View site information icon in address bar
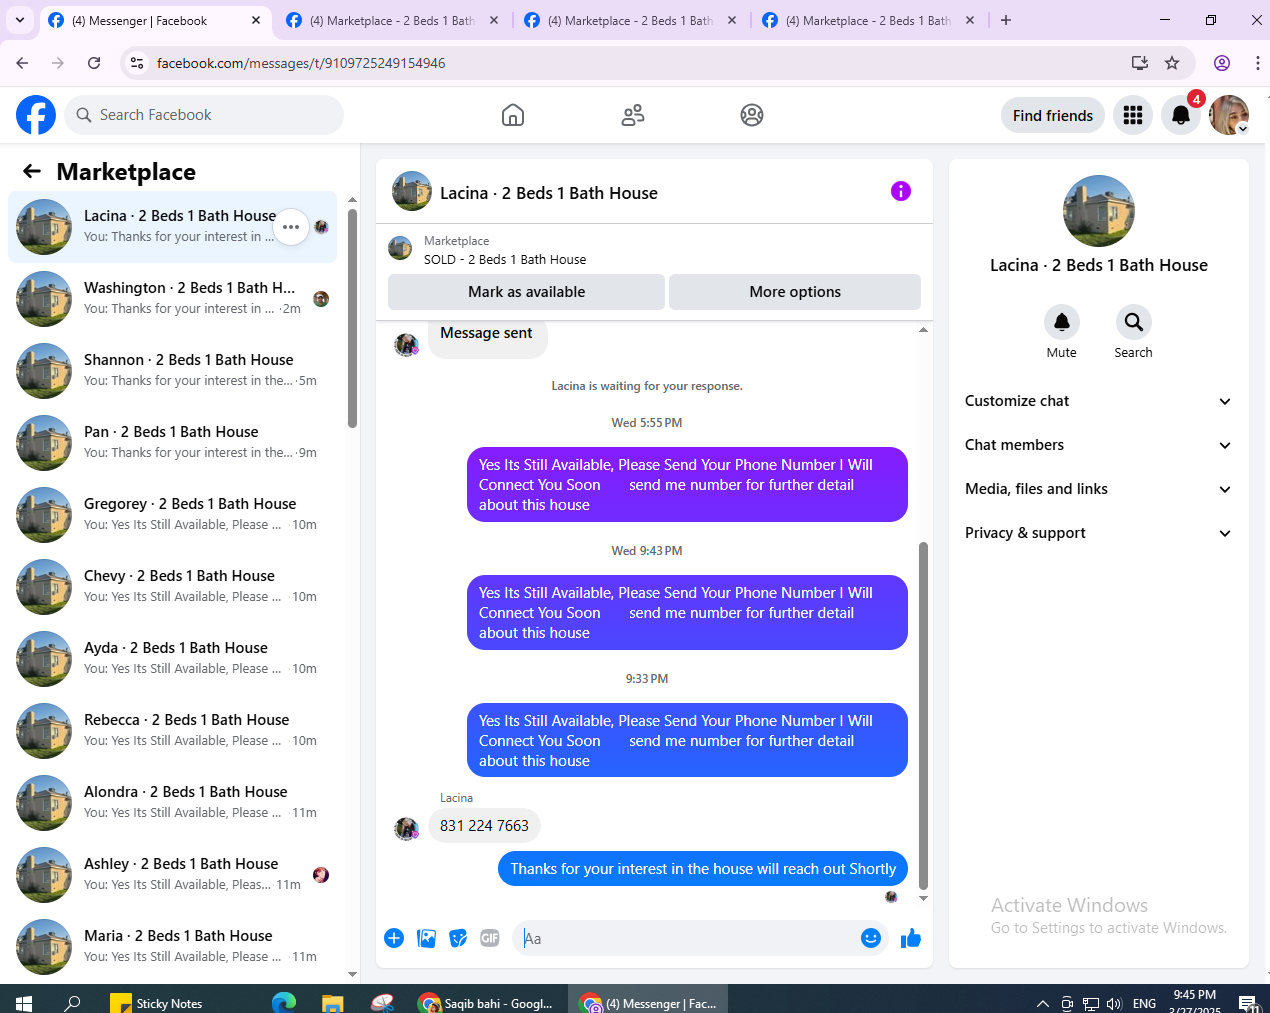 [137, 63]
